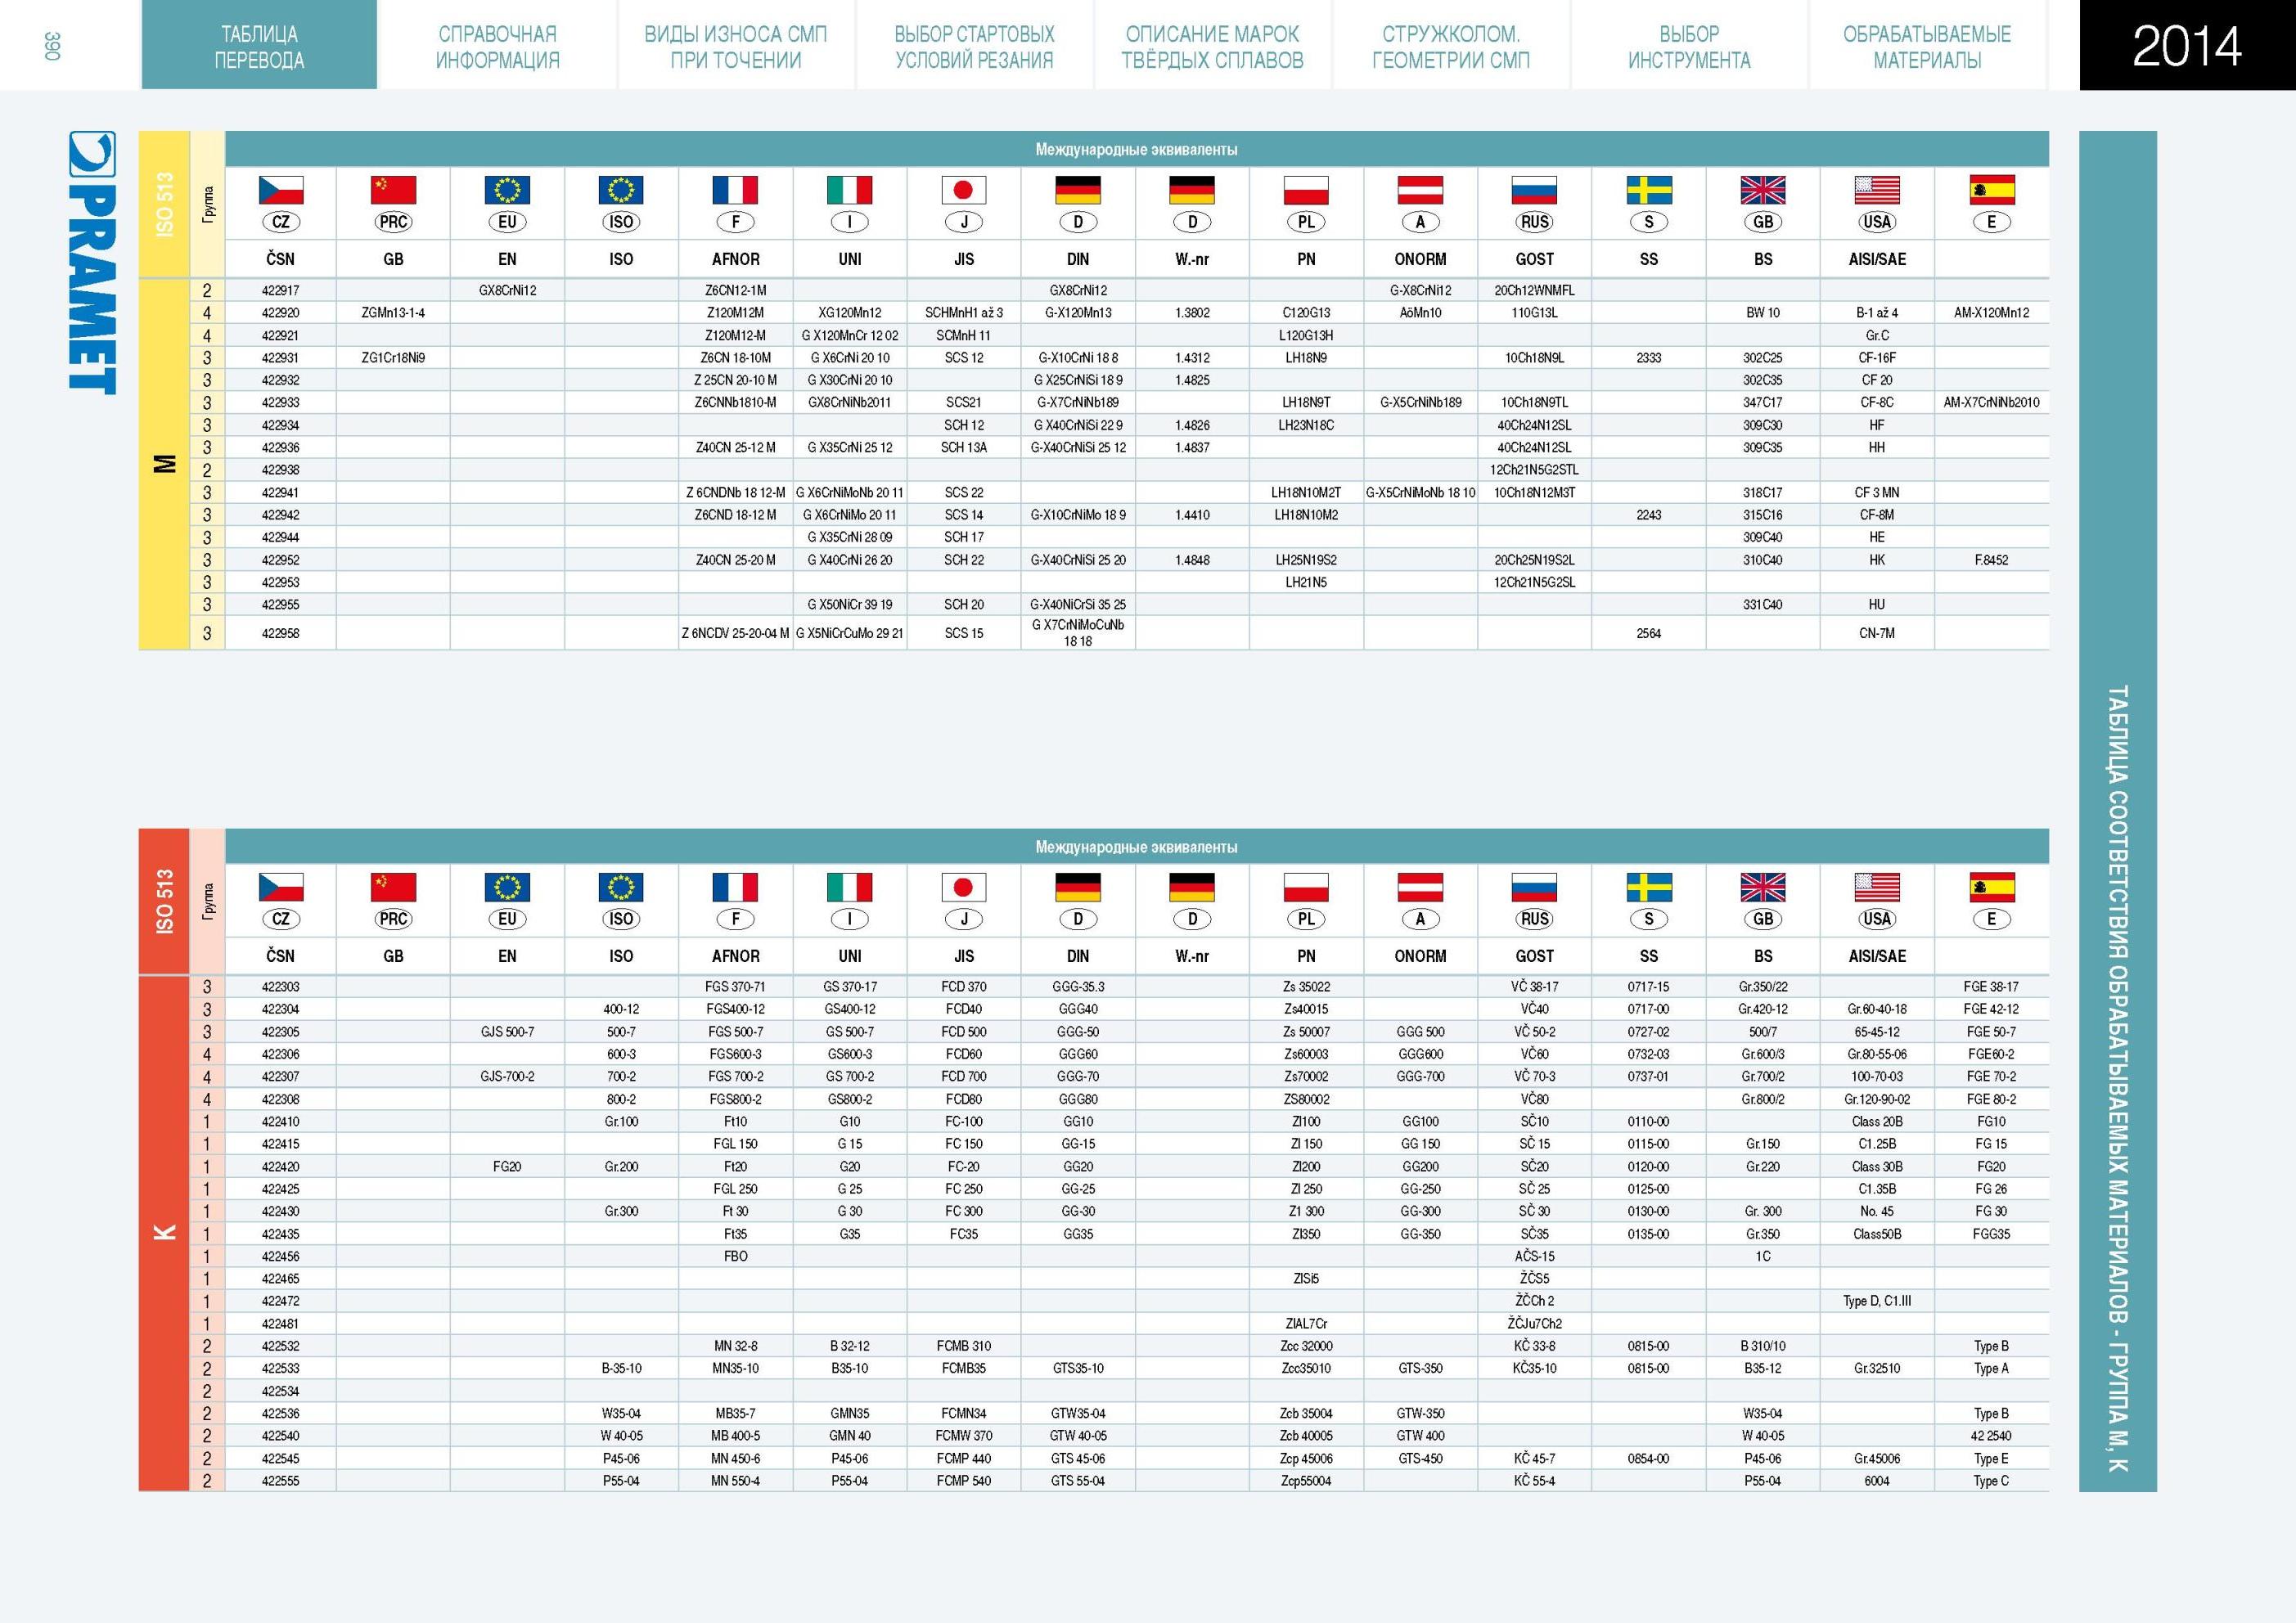Click the vertical title ТАБЛИЦА СООТВЕТСТВИЯ ОБРАБАТЫВАЕМЫХ МАТЕРИАЛОВ
The image size is (2296, 1623).
pyautogui.click(x=2117, y=1078)
